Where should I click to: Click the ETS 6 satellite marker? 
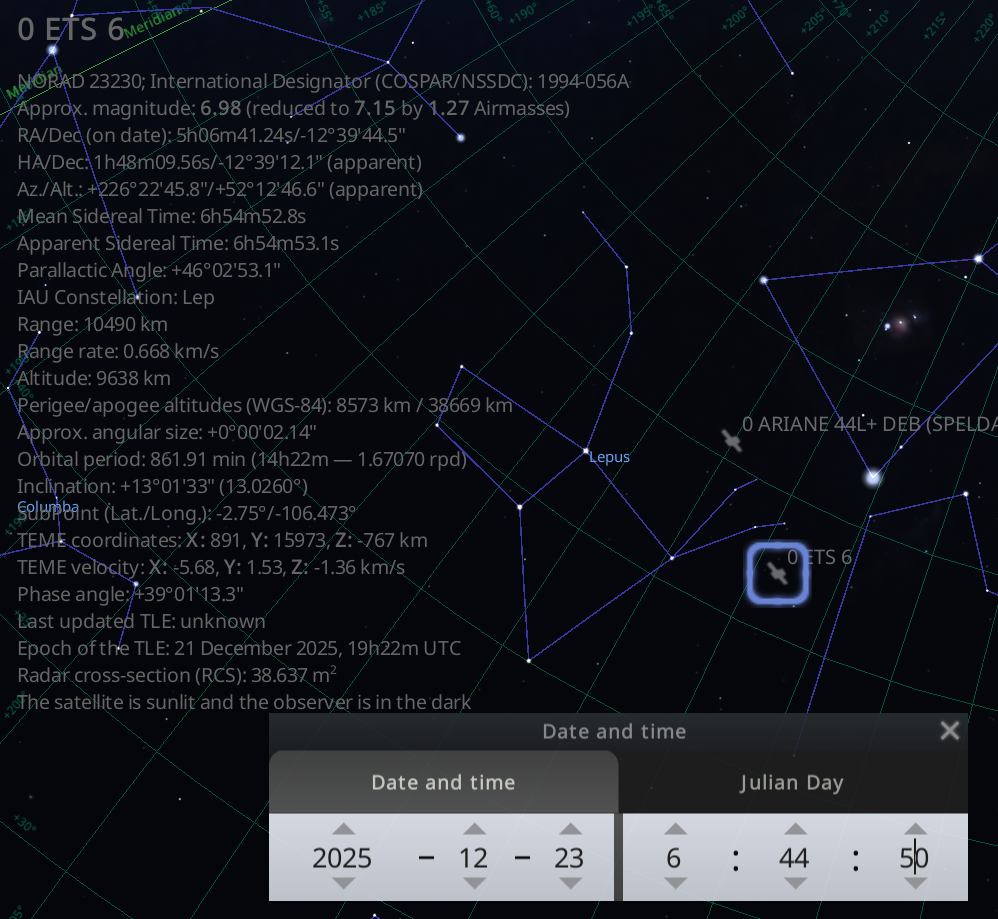[777, 574]
